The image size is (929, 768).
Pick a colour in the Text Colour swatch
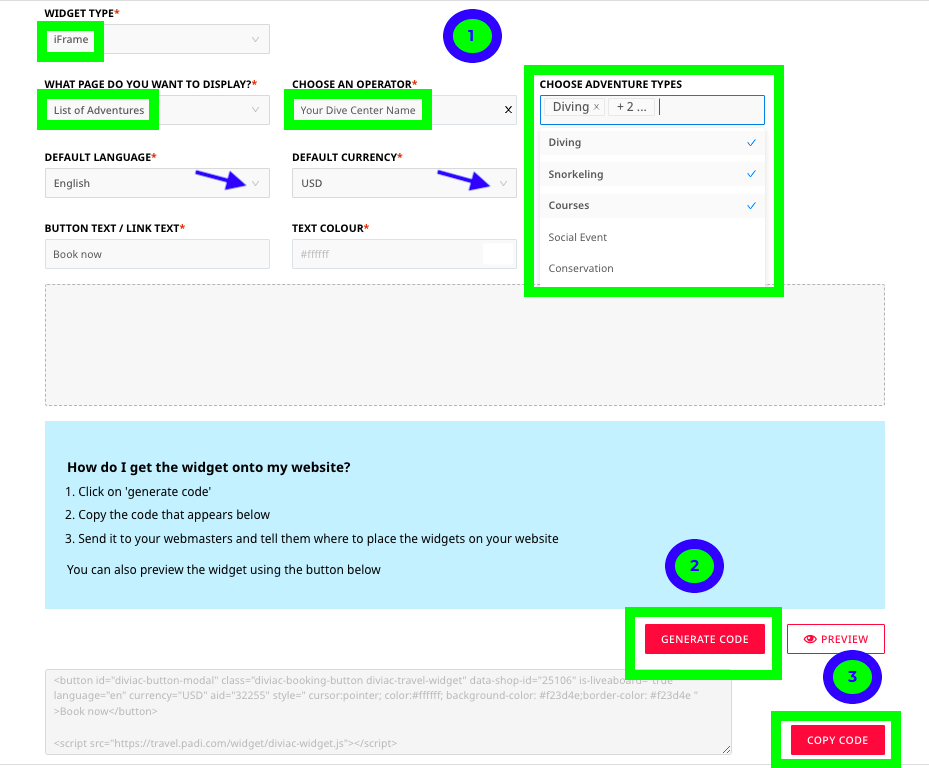coord(496,254)
